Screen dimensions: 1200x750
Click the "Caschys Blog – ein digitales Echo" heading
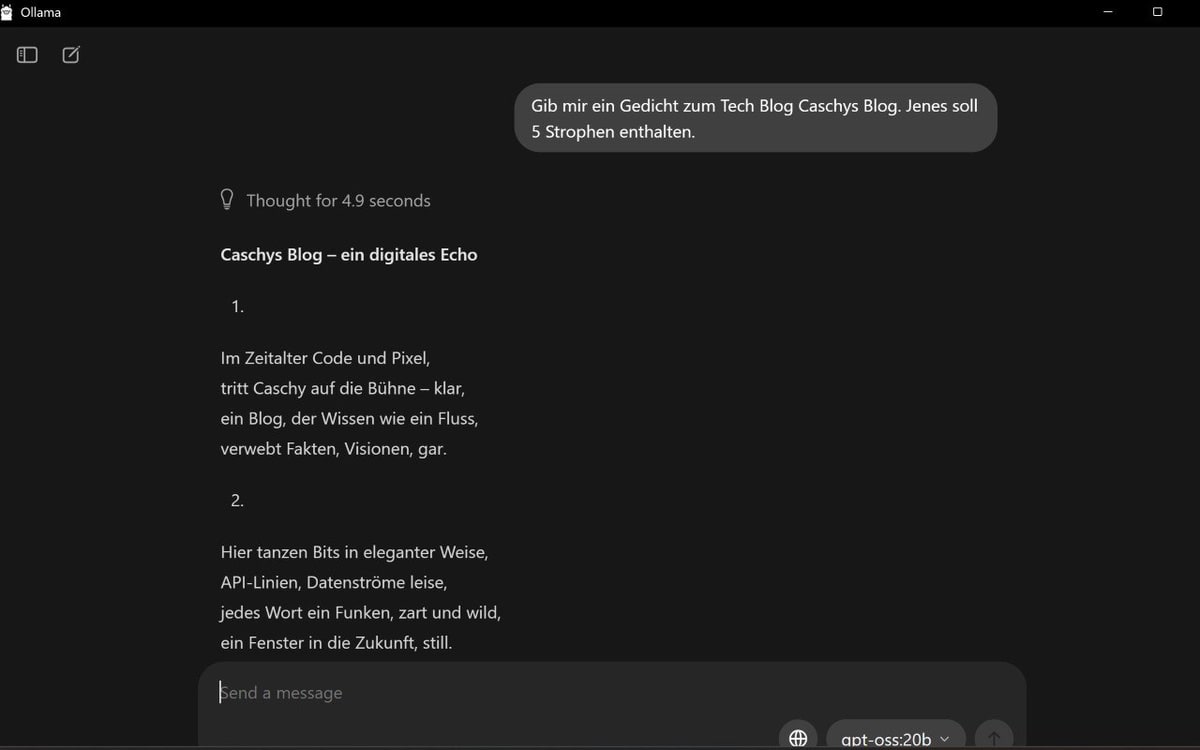click(x=349, y=254)
